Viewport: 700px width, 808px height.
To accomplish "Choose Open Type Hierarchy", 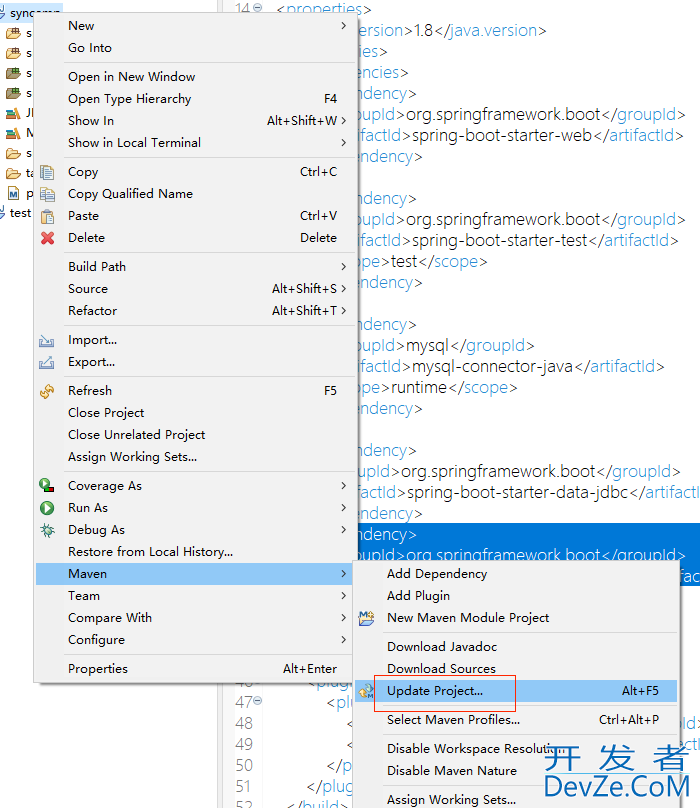I will coord(195,99).
